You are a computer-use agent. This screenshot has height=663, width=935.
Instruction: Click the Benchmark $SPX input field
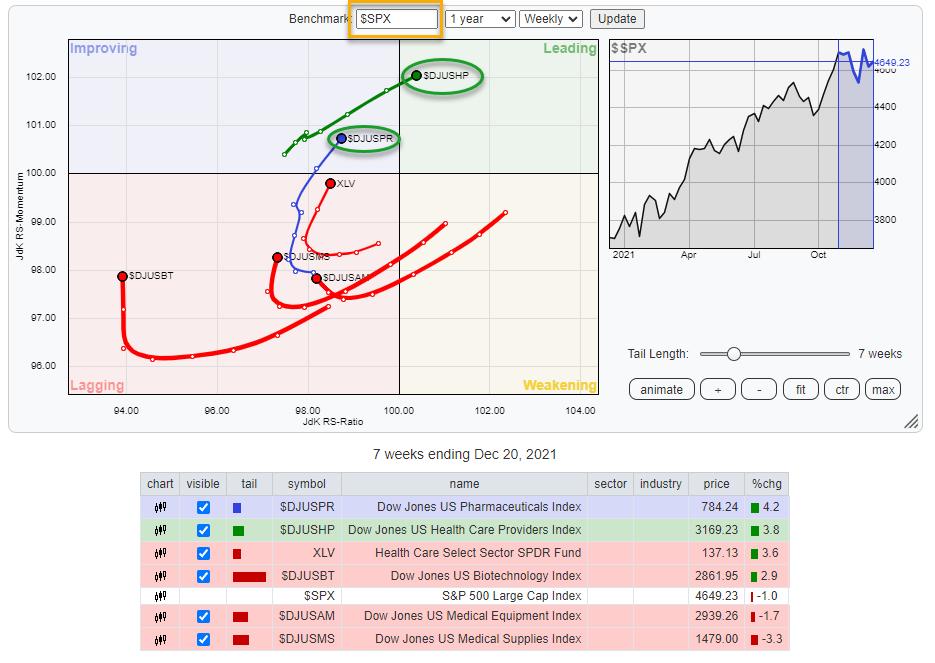tap(396, 19)
